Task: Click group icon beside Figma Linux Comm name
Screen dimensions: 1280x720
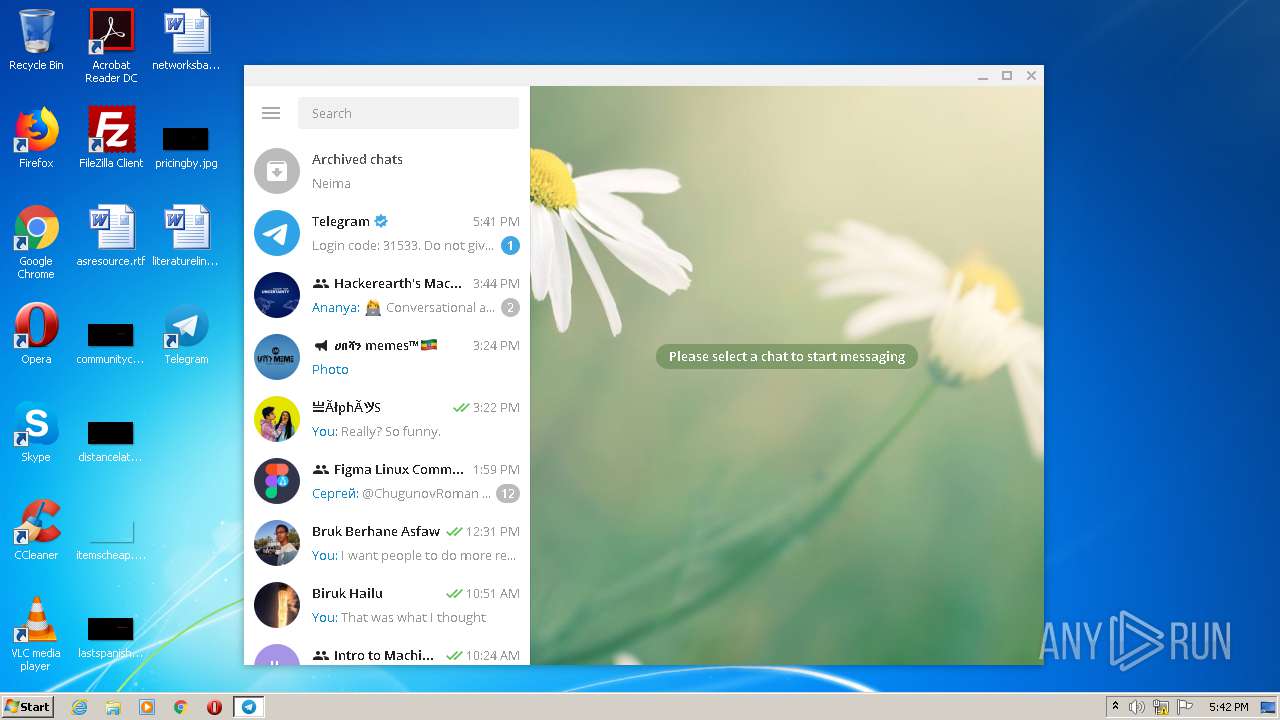Action: click(x=321, y=469)
